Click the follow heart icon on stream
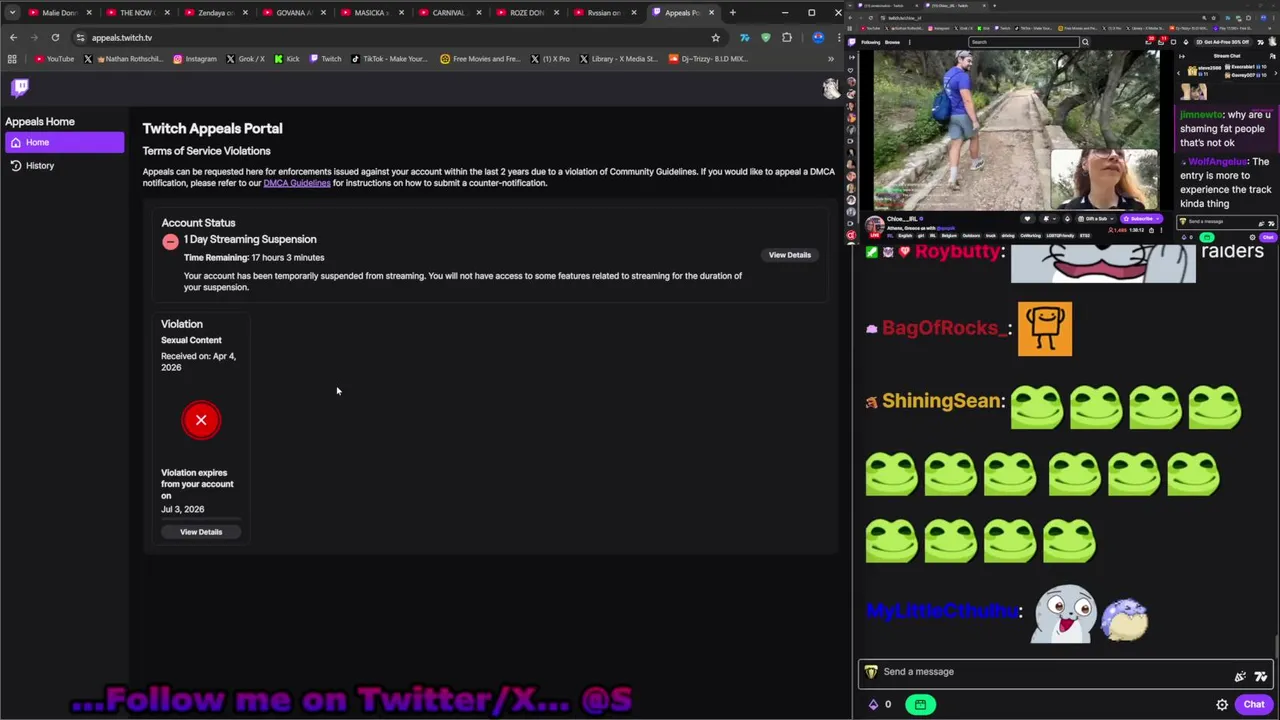 pos(1027,219)
